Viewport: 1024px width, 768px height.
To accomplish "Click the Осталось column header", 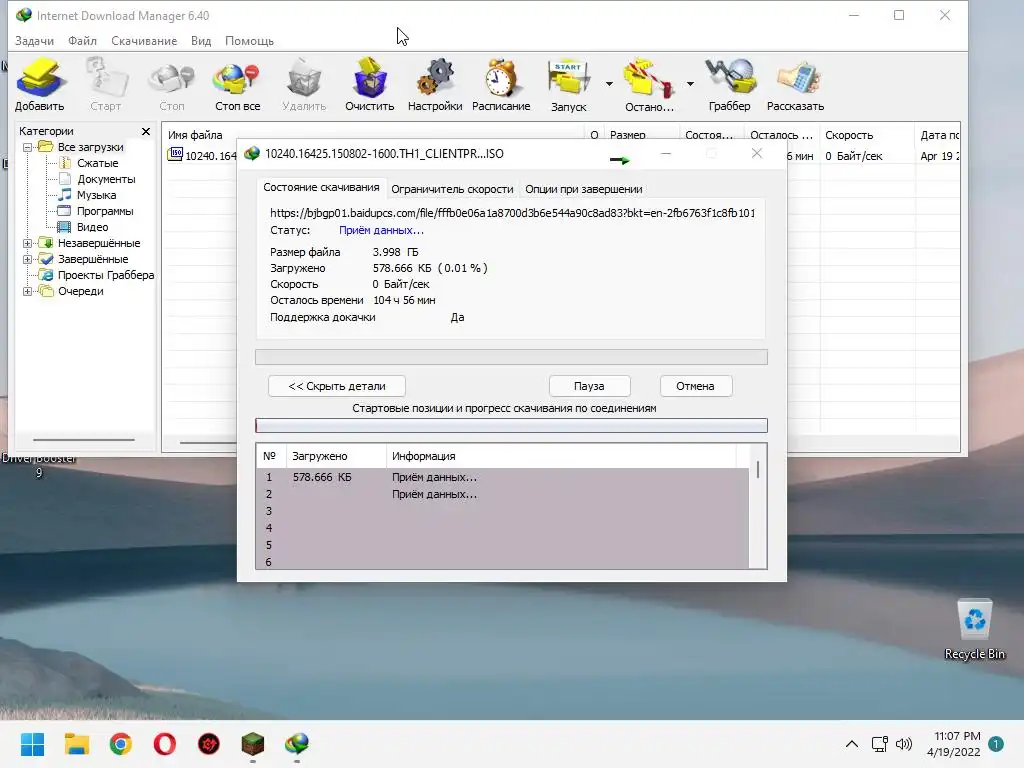I will point(782,135).
